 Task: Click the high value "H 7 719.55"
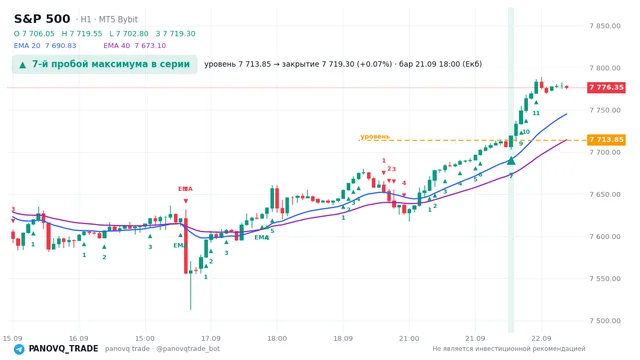[82, 34]
